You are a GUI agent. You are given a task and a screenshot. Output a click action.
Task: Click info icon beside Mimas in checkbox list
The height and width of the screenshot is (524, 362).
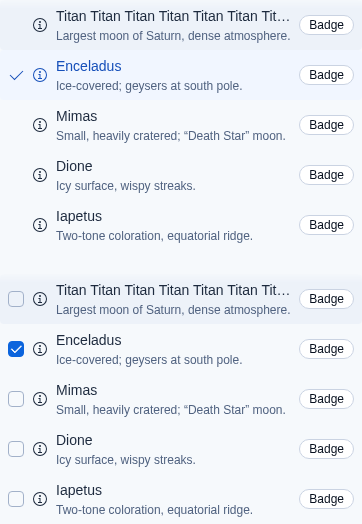click(x=40, y=399)
